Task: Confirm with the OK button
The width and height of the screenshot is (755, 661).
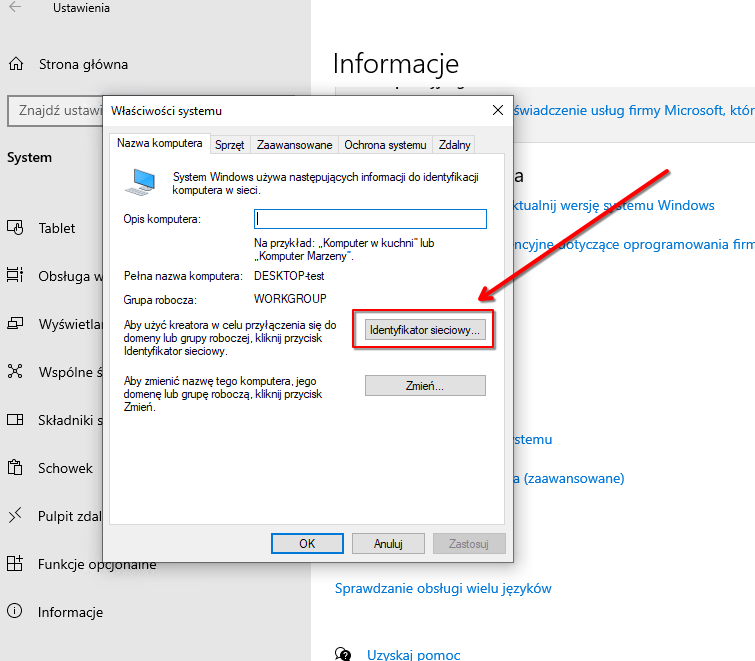Action: [x=307, y=544]
